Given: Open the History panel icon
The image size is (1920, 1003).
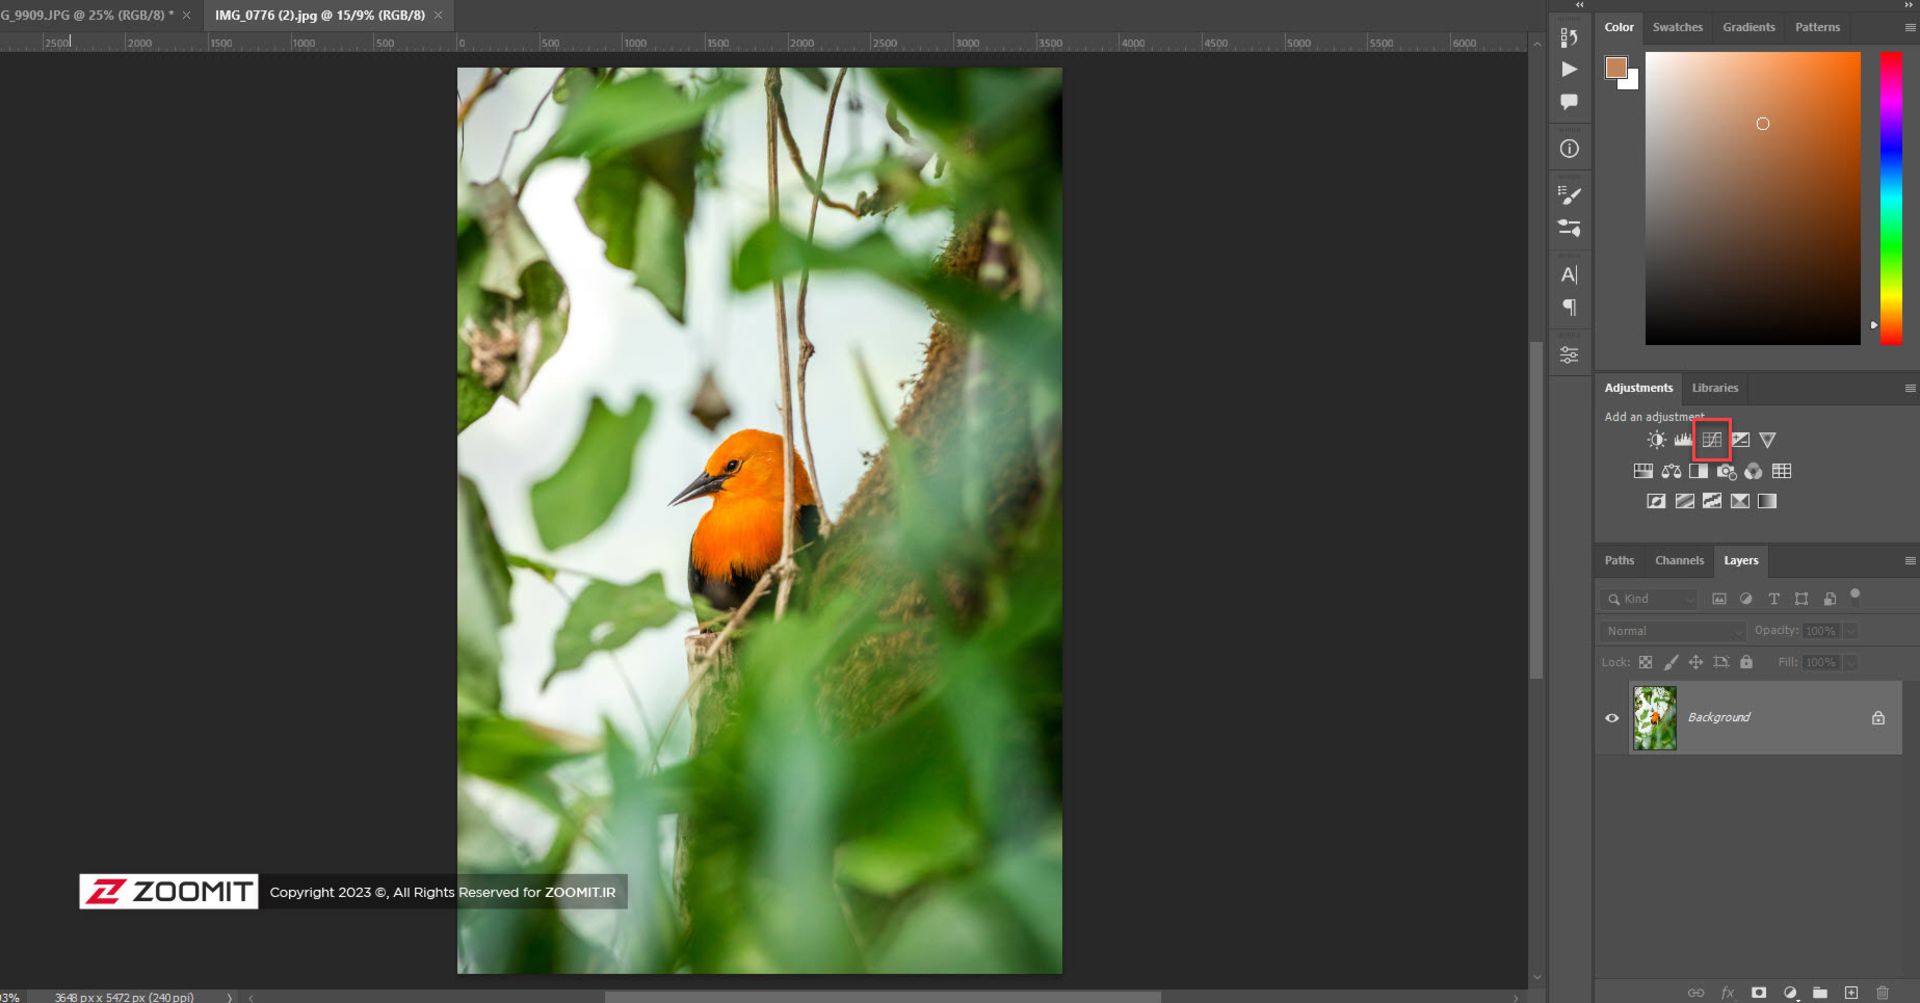Looking at the screenshot, I should point(1569,38).
